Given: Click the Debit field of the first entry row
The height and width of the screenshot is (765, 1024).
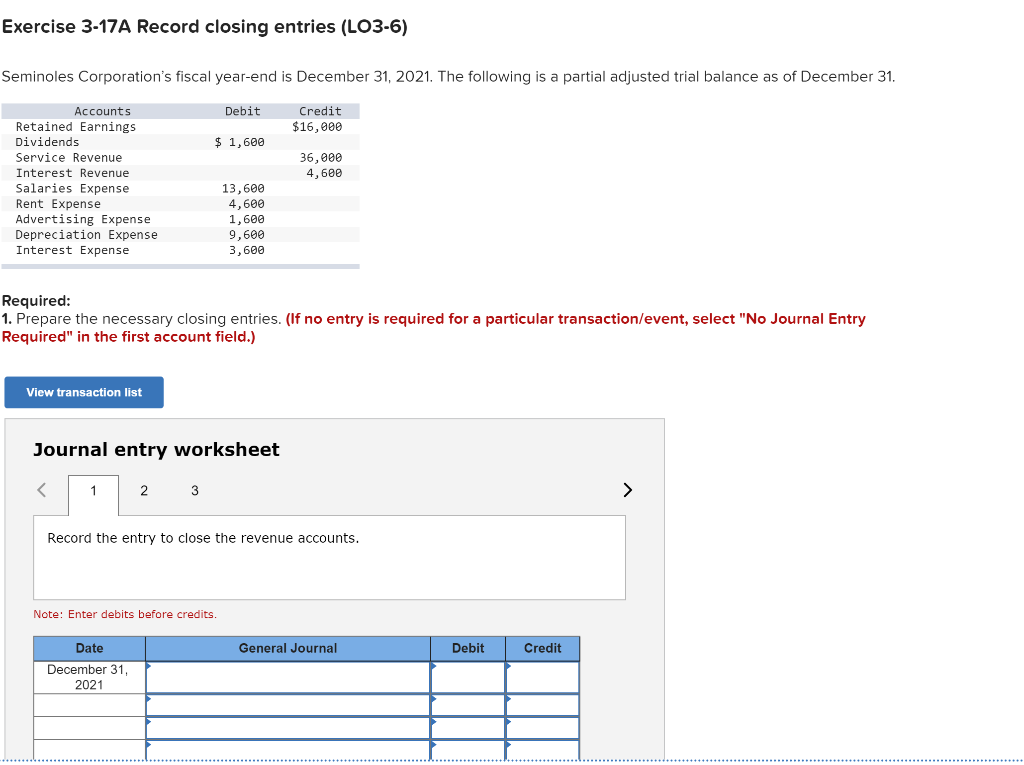Looking at the screenshot, I should 468,677.
